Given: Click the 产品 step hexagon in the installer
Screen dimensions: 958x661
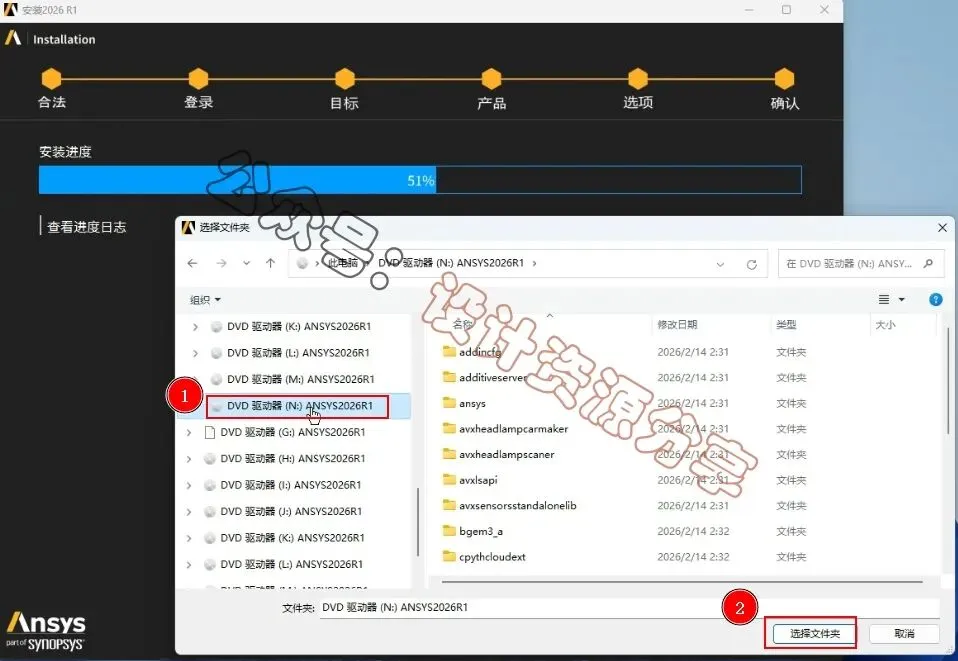Looking at the screenshot, I should 491,78.
